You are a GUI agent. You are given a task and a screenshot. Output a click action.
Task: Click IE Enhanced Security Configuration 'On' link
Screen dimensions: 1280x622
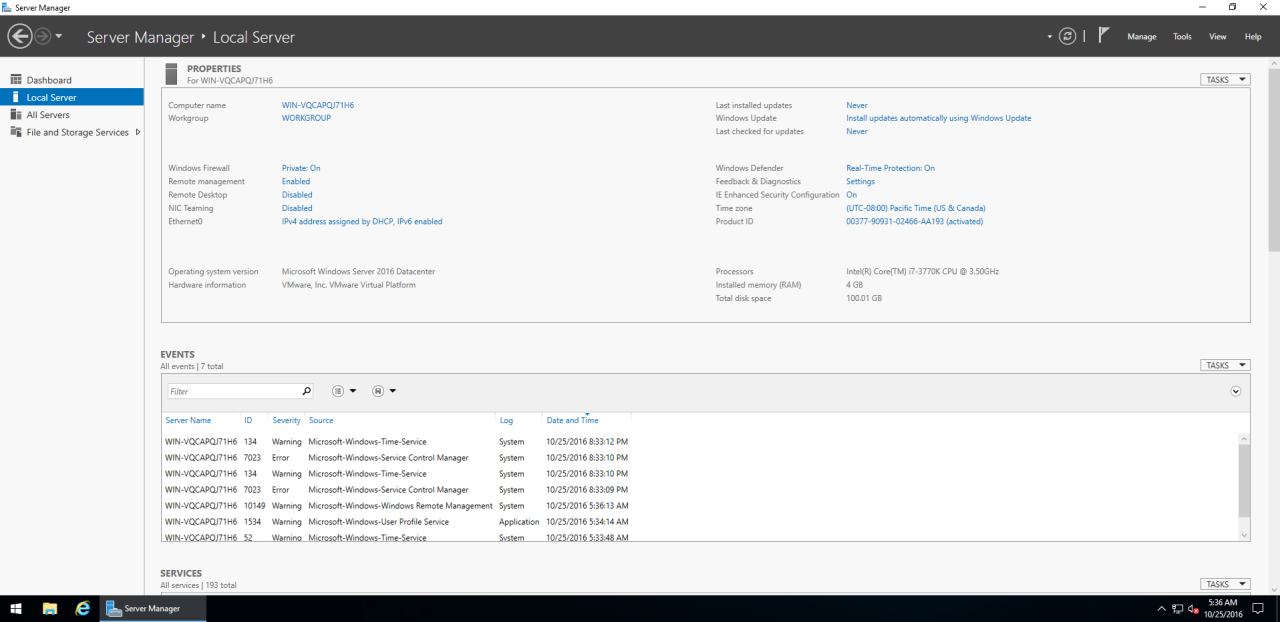tap(851, 195)
